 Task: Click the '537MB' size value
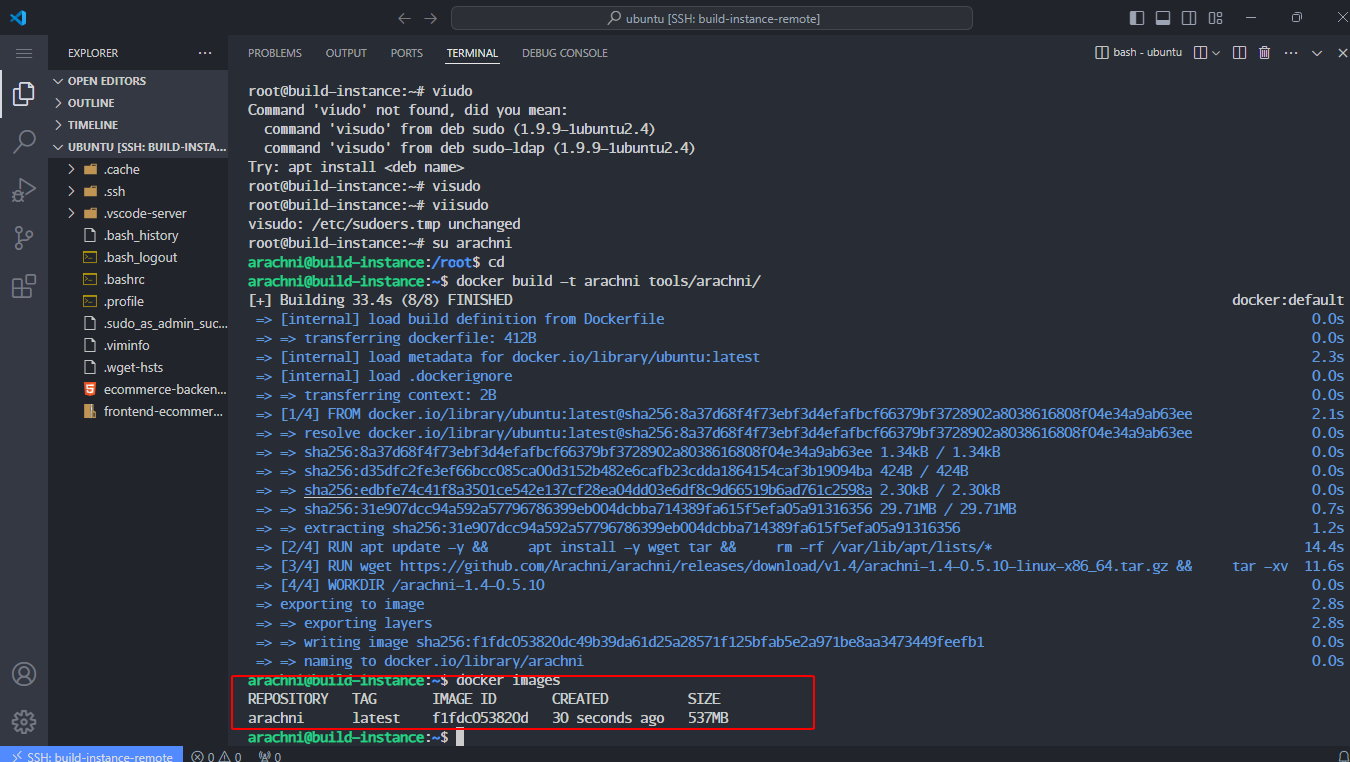708,718
